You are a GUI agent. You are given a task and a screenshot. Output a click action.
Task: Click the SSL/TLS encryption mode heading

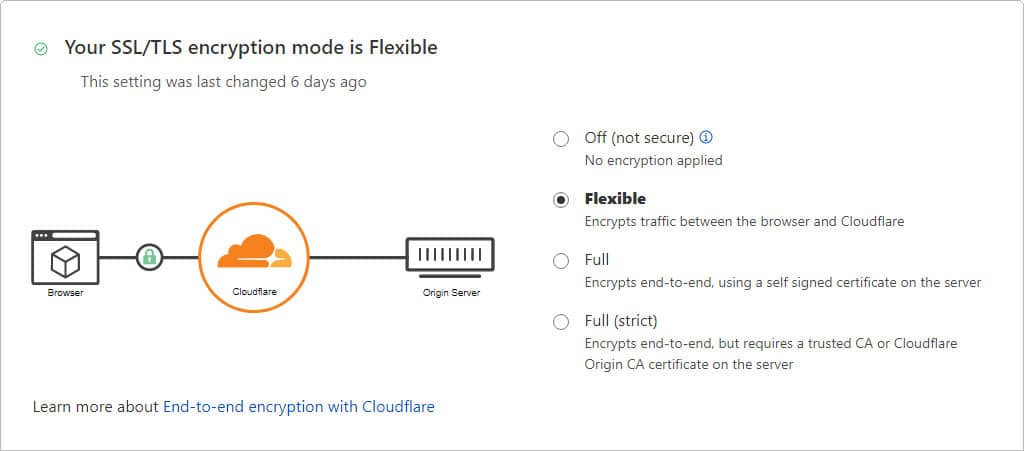click(251, 47)
